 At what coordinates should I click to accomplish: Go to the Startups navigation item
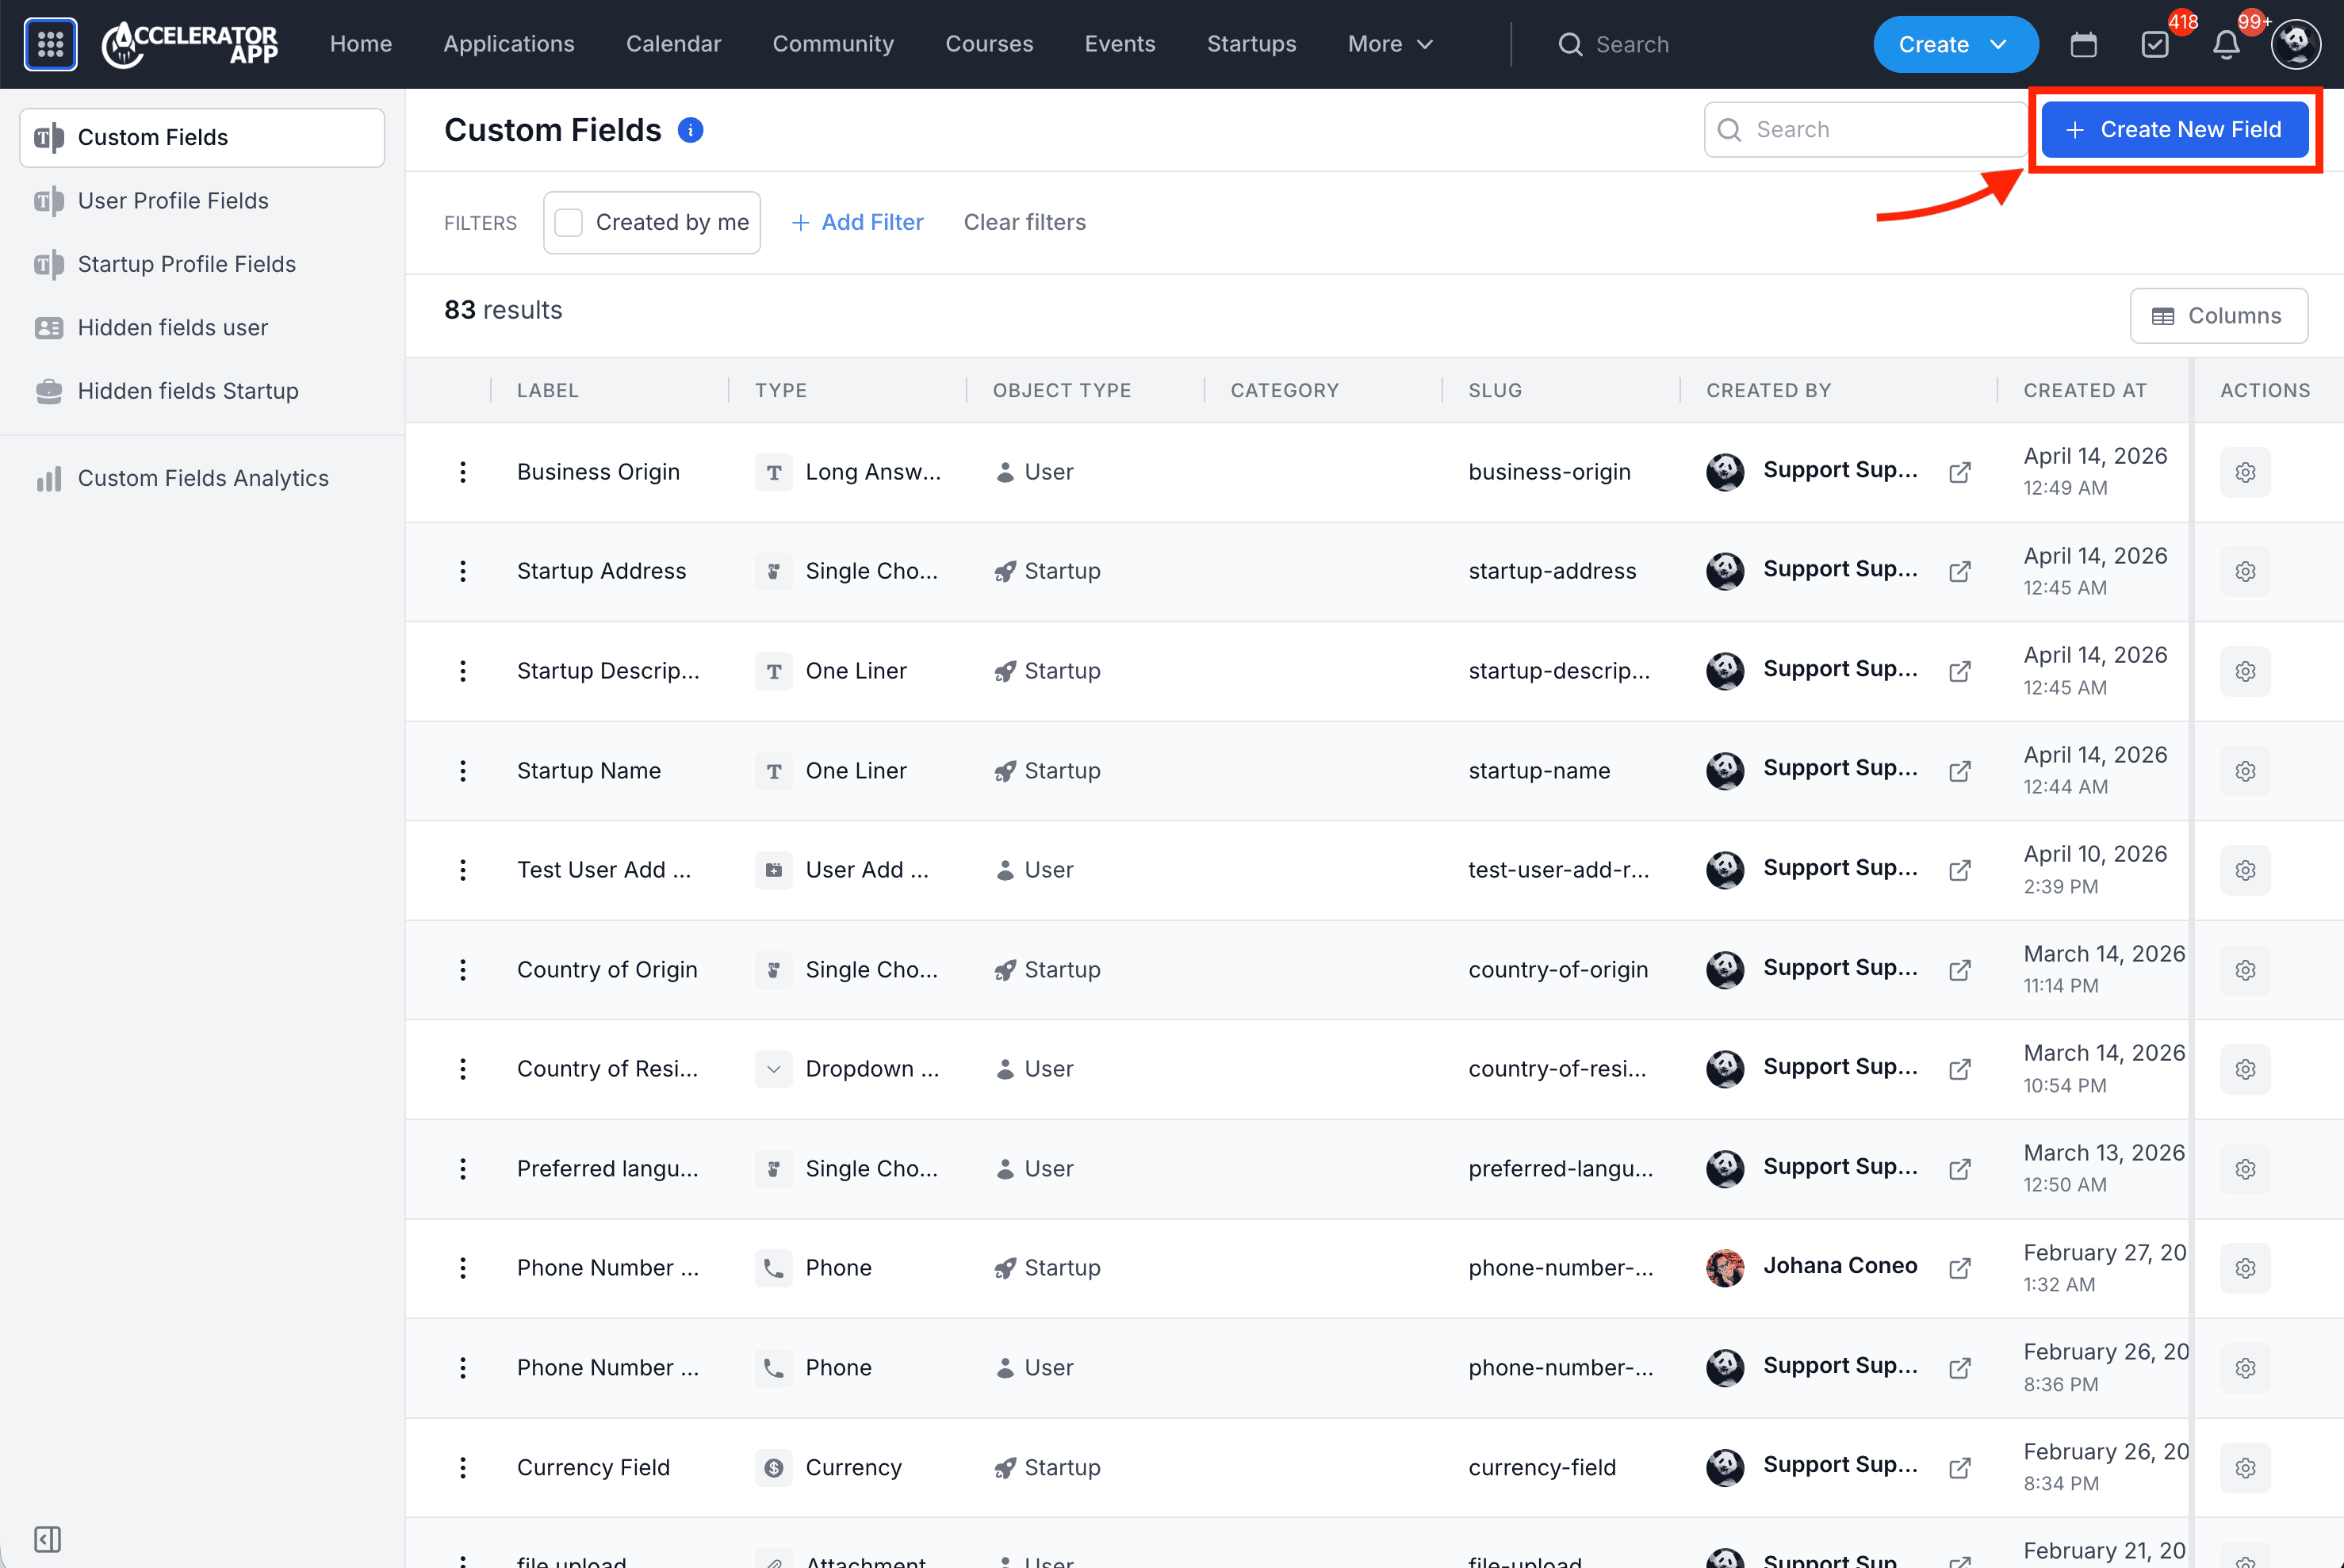coord(1251,44)
